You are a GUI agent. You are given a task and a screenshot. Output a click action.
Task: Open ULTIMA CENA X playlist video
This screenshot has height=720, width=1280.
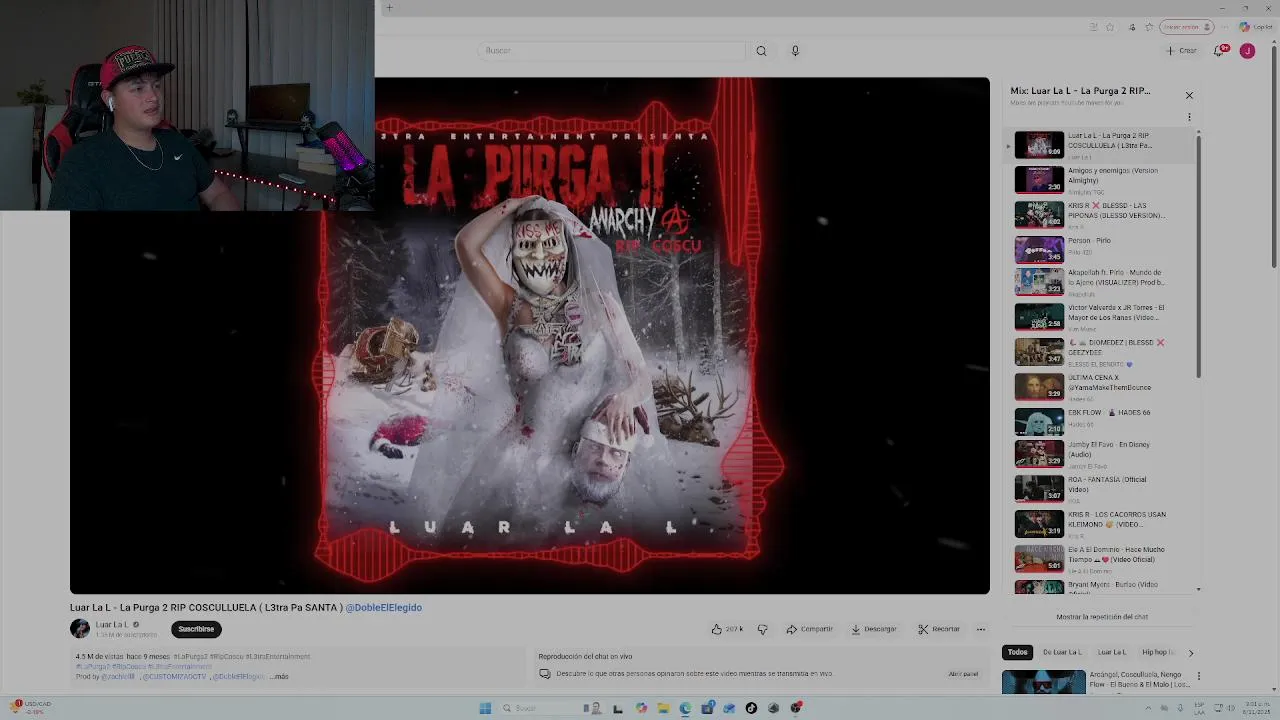[1100, 386]
